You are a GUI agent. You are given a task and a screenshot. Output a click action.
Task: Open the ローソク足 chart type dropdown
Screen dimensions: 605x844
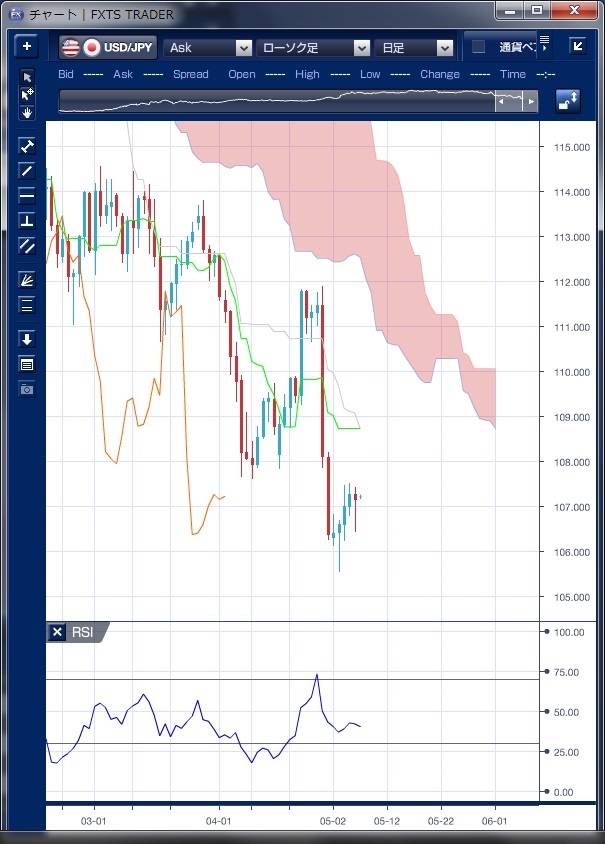(x=314, y=47)
